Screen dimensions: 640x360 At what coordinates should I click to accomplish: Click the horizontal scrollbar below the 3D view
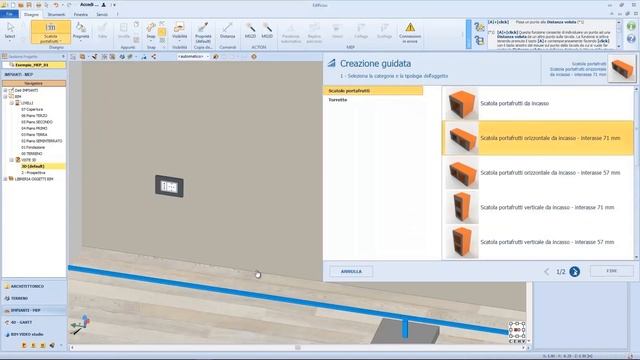click(298, 347)
